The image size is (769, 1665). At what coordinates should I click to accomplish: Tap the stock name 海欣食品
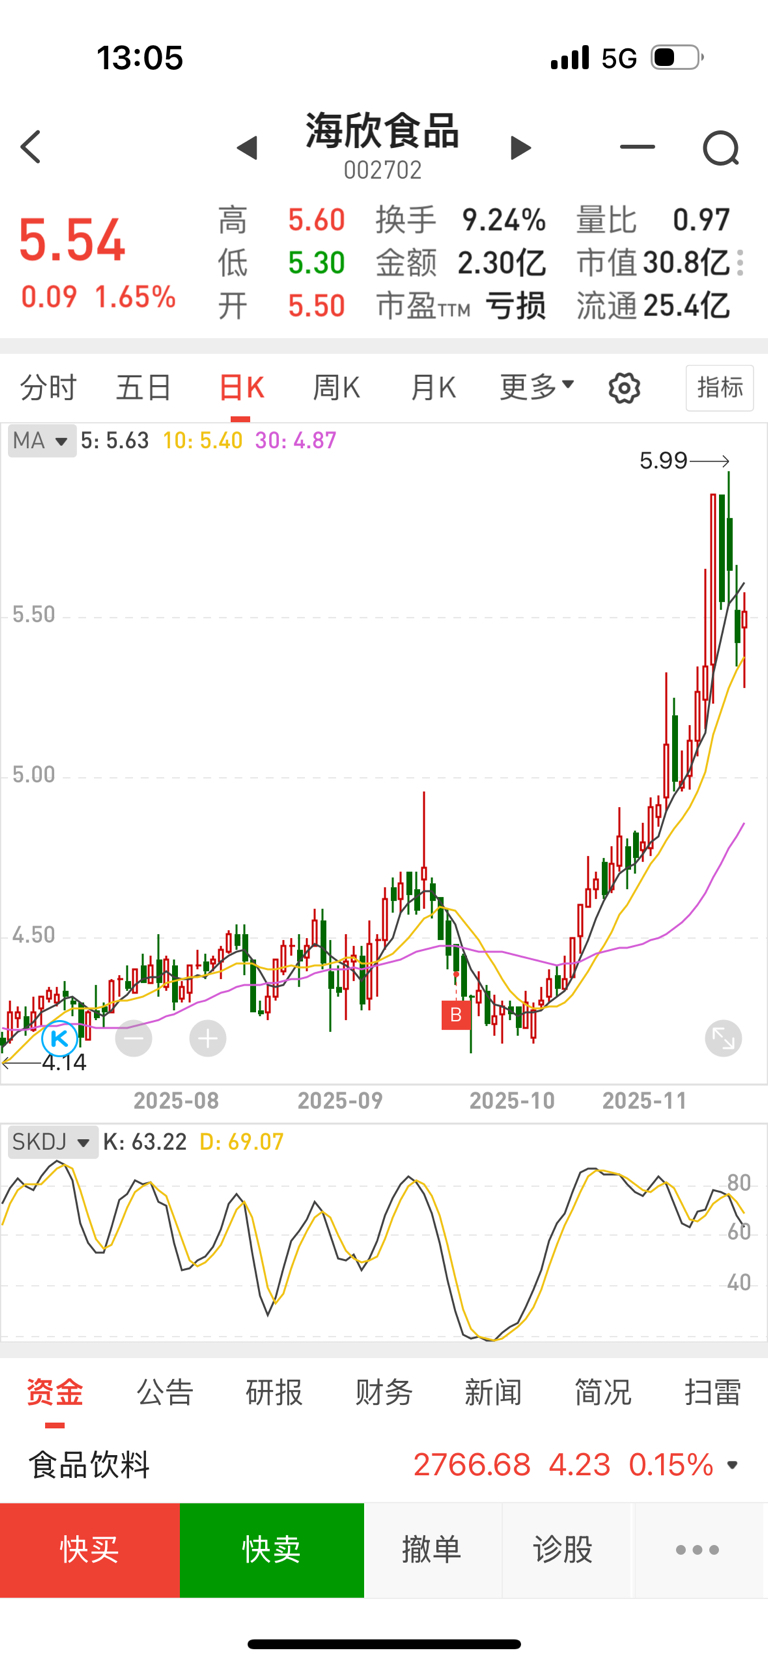[383, 131]
